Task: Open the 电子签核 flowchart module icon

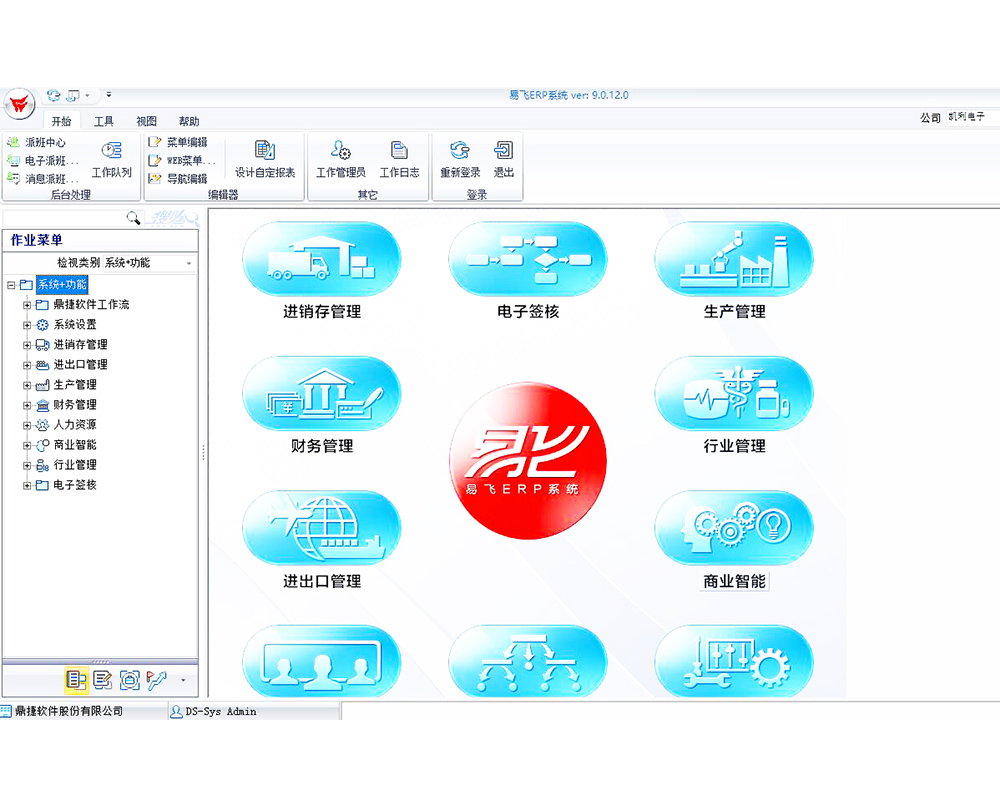Action: pos(527,259)
